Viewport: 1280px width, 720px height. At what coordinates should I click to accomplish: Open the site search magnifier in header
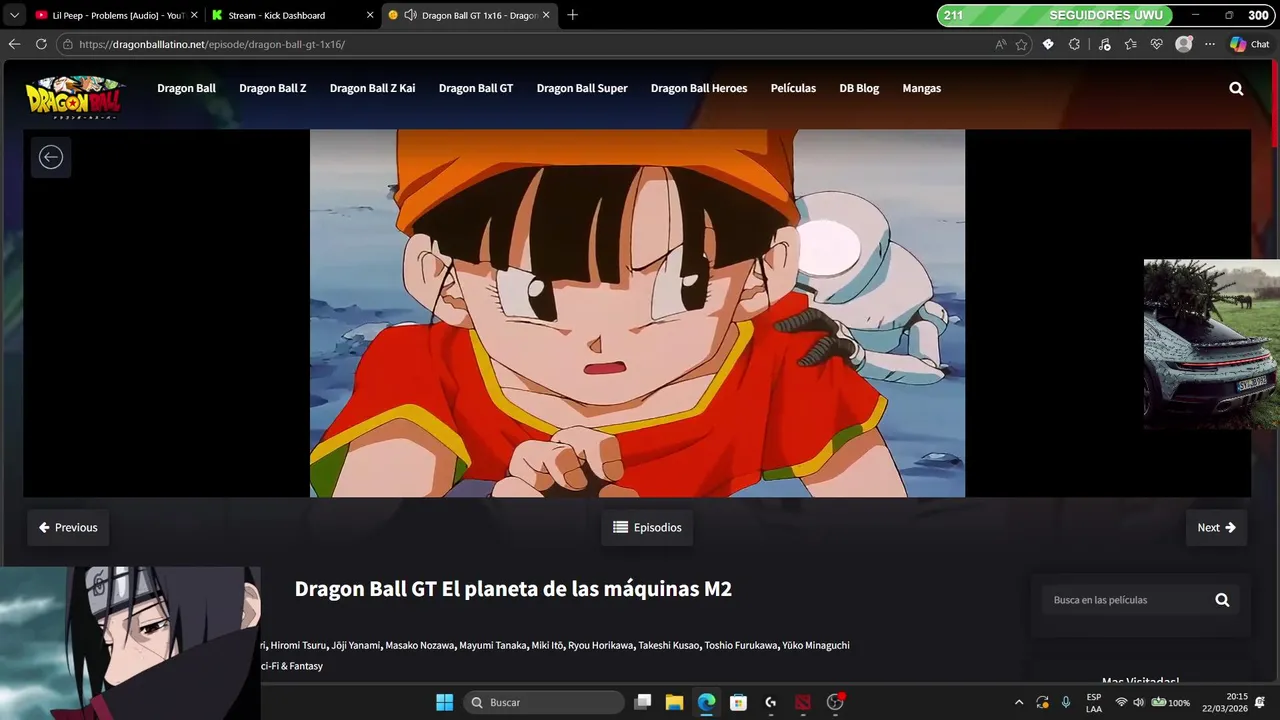(1236, 88)
